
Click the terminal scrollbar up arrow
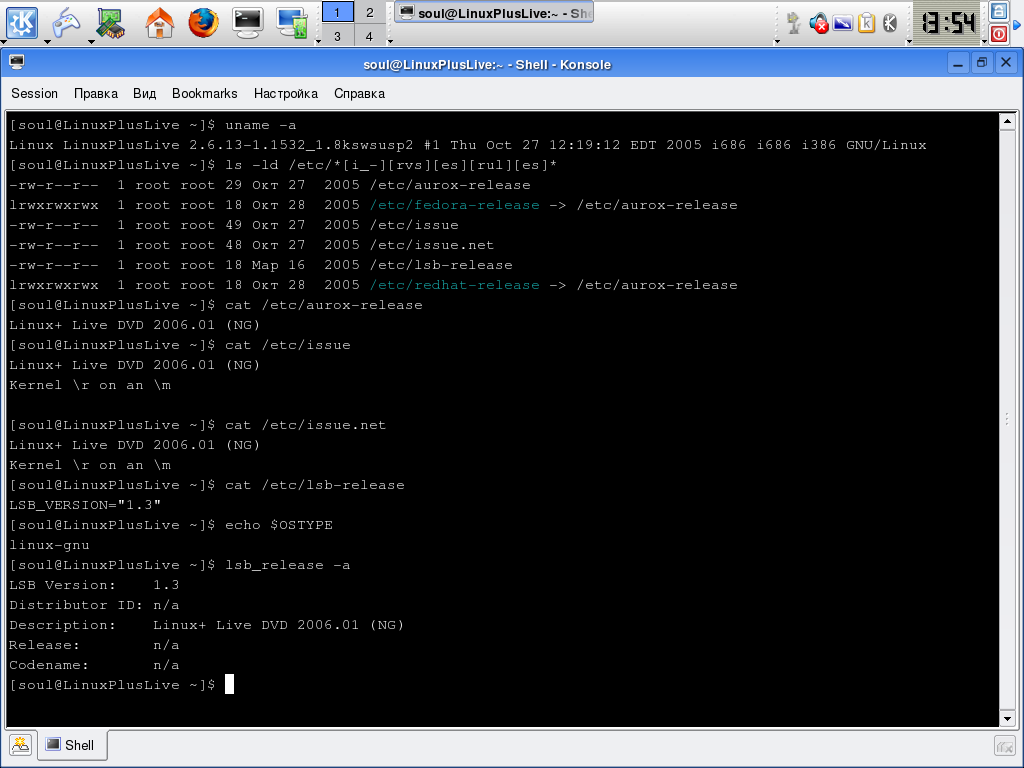tap(1007, 121)
